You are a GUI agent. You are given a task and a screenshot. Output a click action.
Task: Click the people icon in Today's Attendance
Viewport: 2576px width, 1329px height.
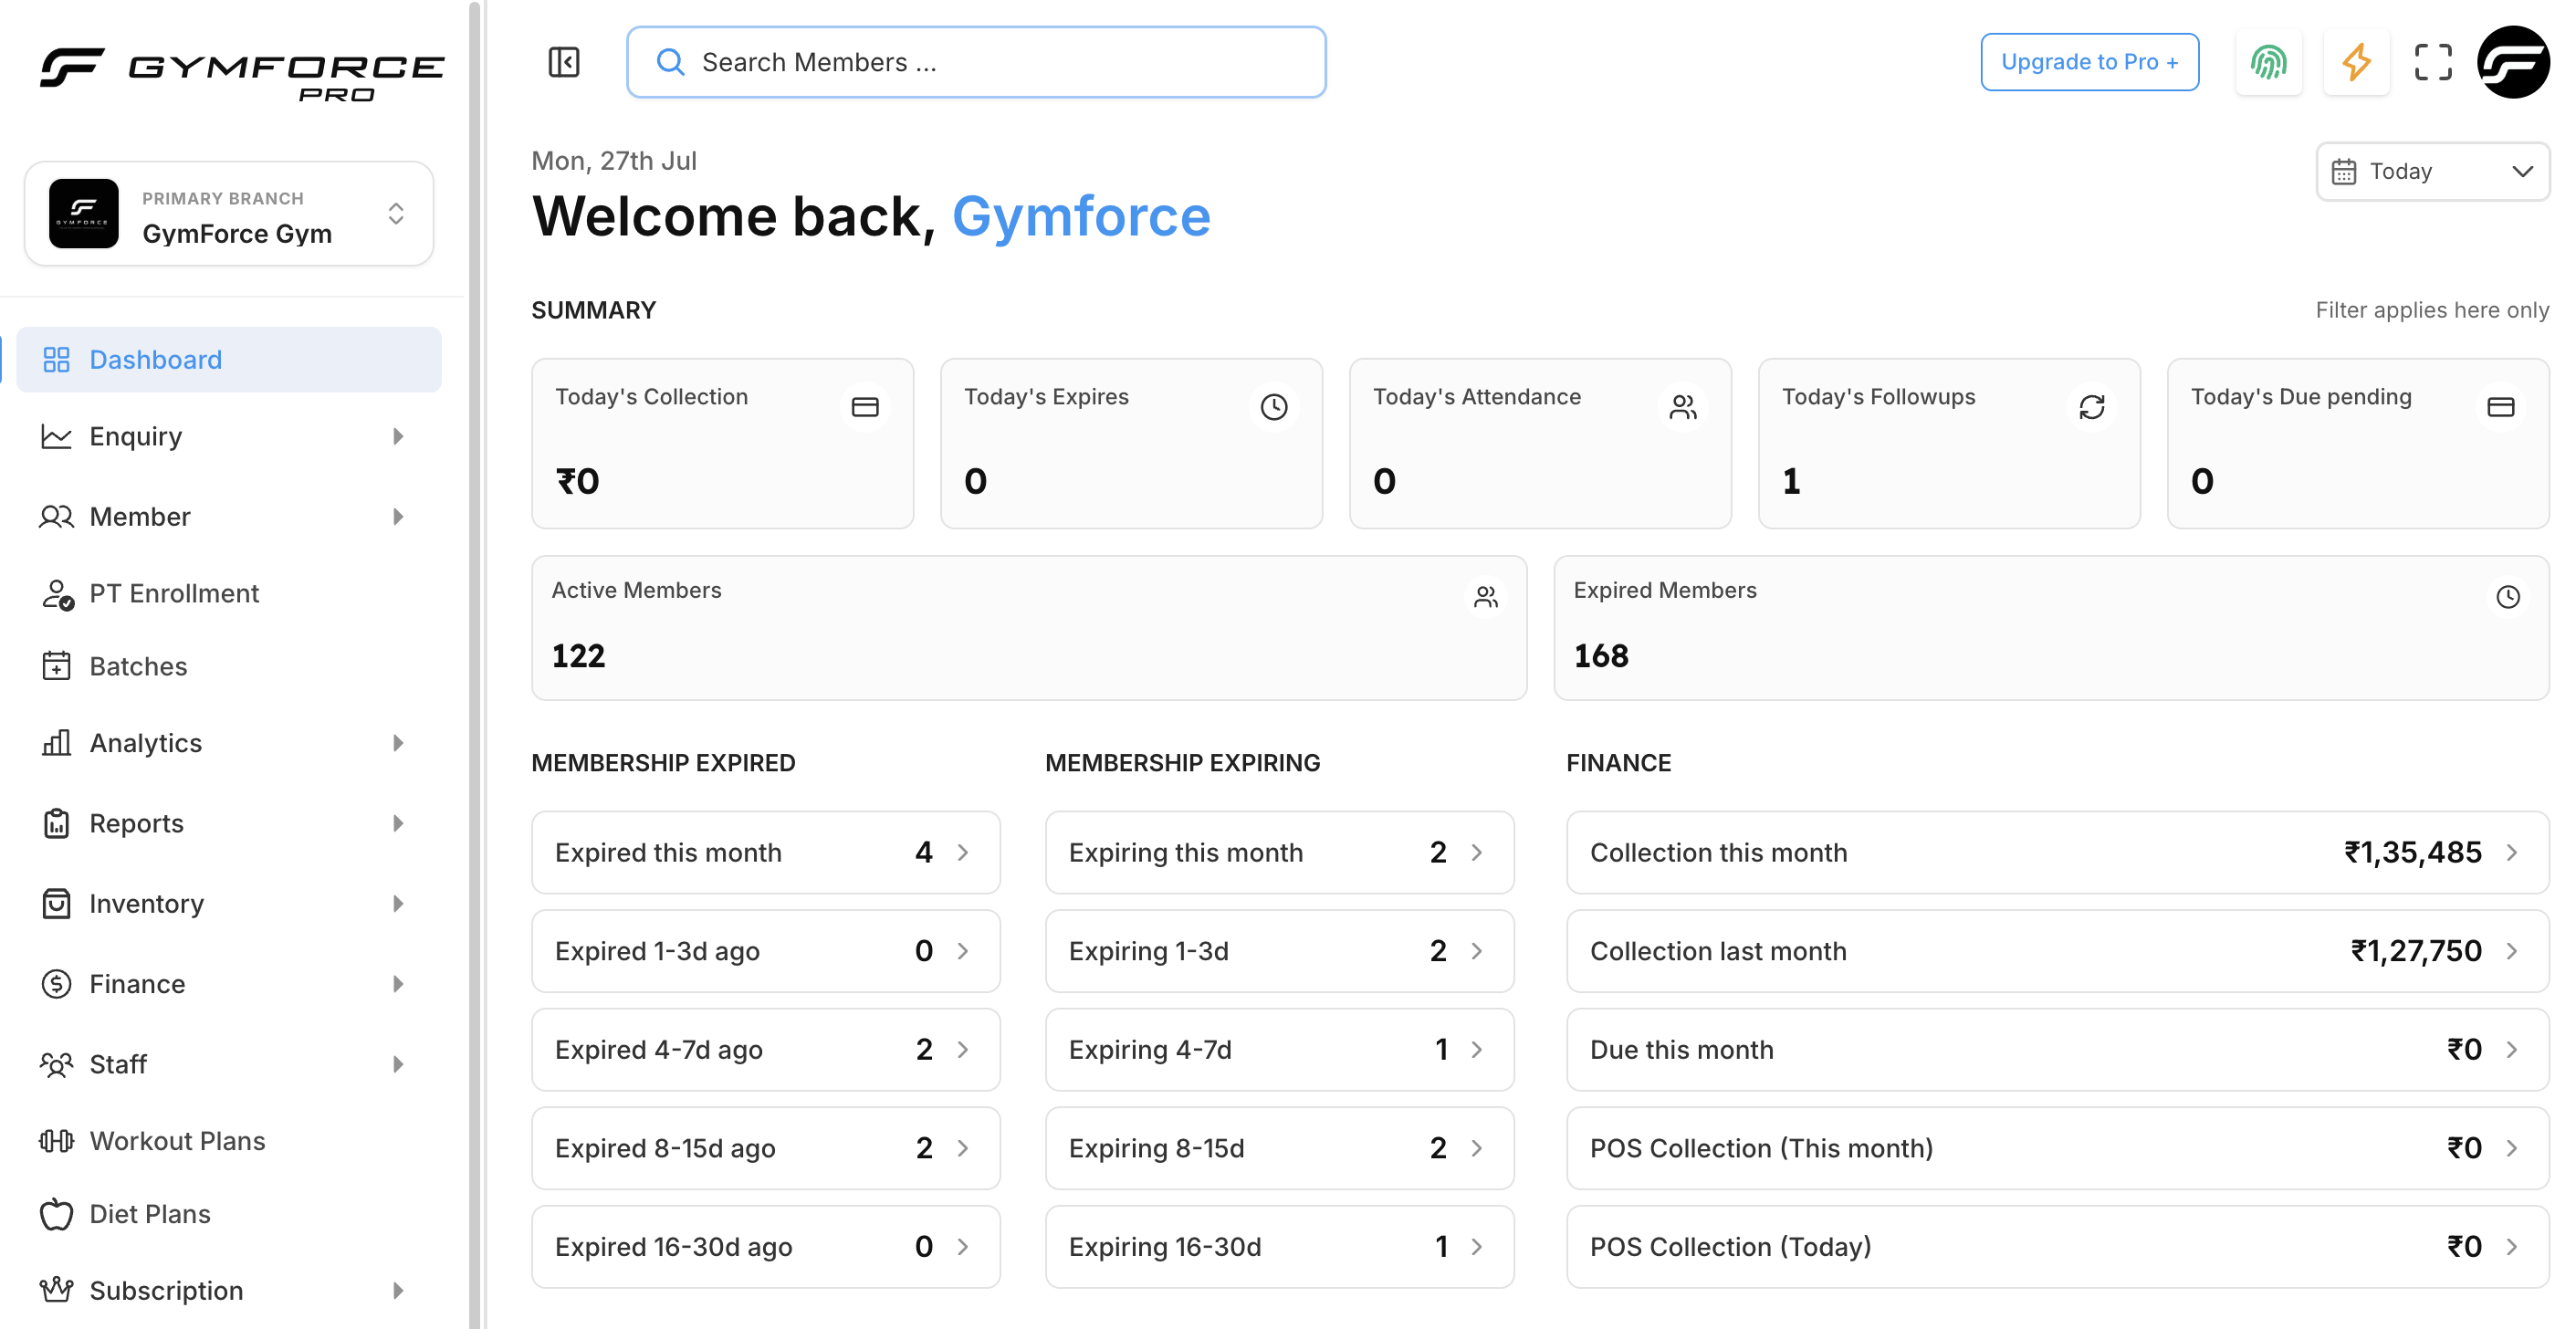pos(1683,407)
